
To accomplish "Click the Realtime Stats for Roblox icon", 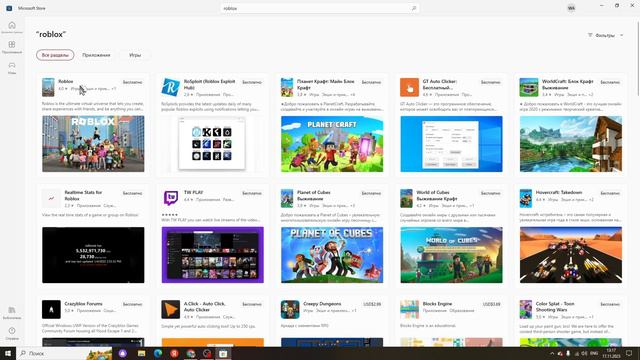I will [51, 198].
